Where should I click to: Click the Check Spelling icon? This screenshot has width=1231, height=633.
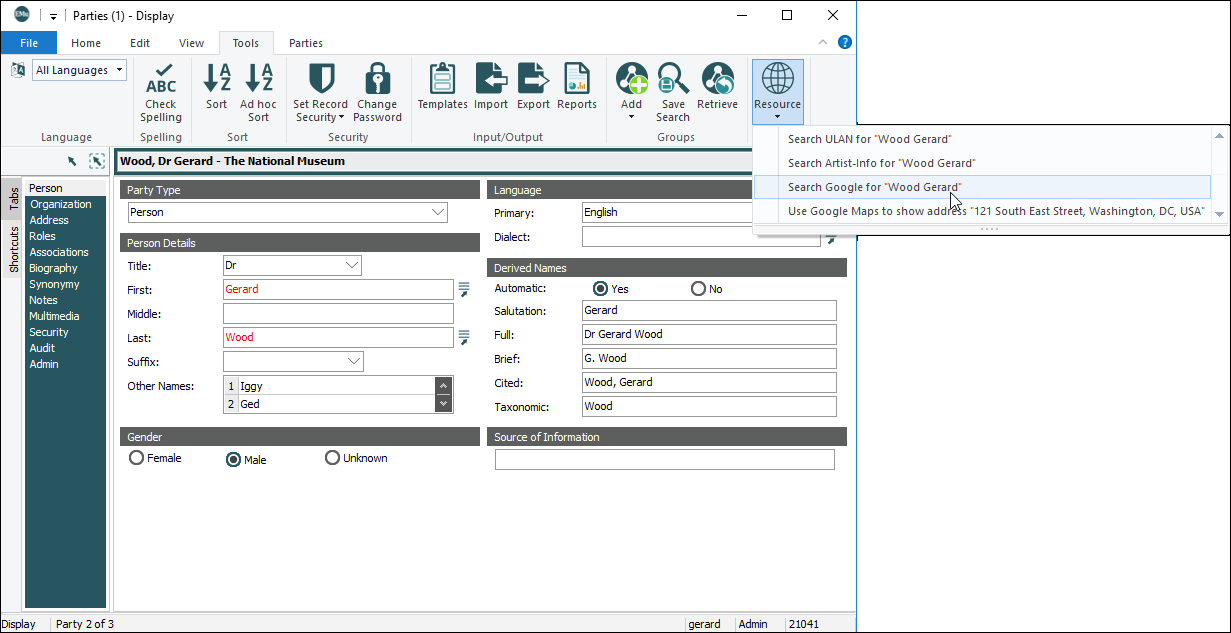[160, 80]
